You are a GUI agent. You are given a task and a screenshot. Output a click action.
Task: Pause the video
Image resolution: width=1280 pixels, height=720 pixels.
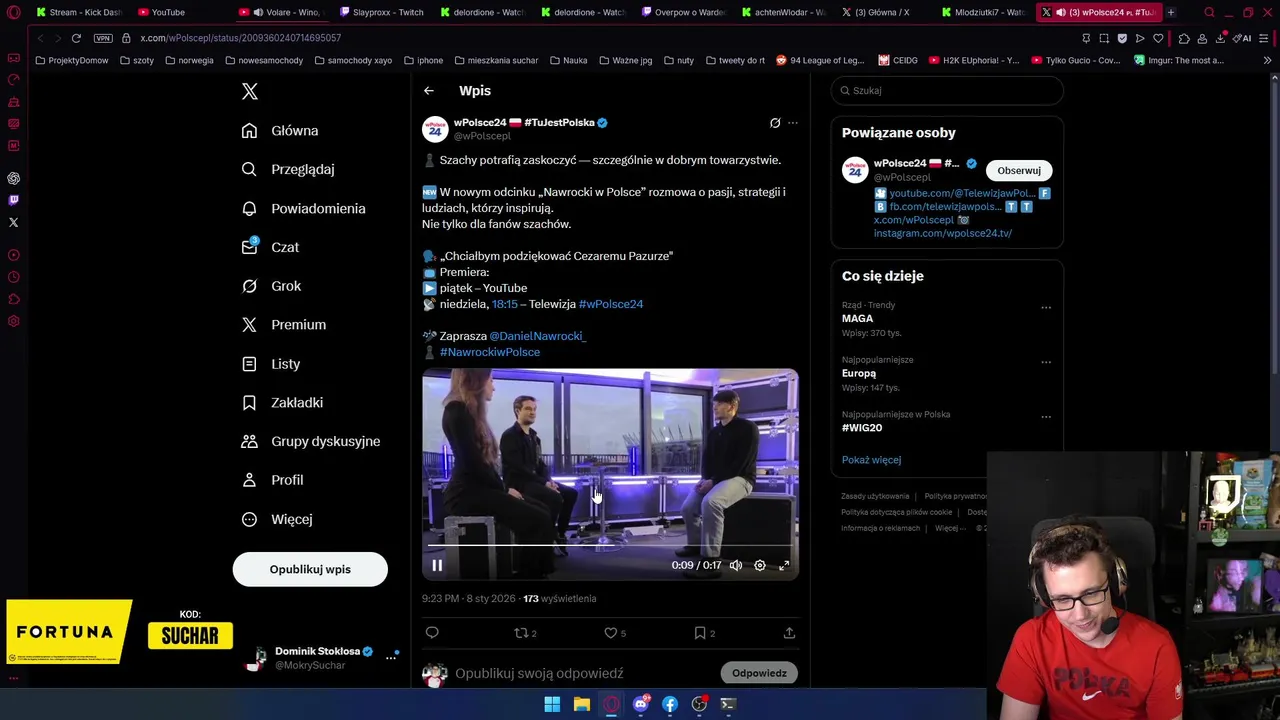pyautogui.click(x=437, y=565)
